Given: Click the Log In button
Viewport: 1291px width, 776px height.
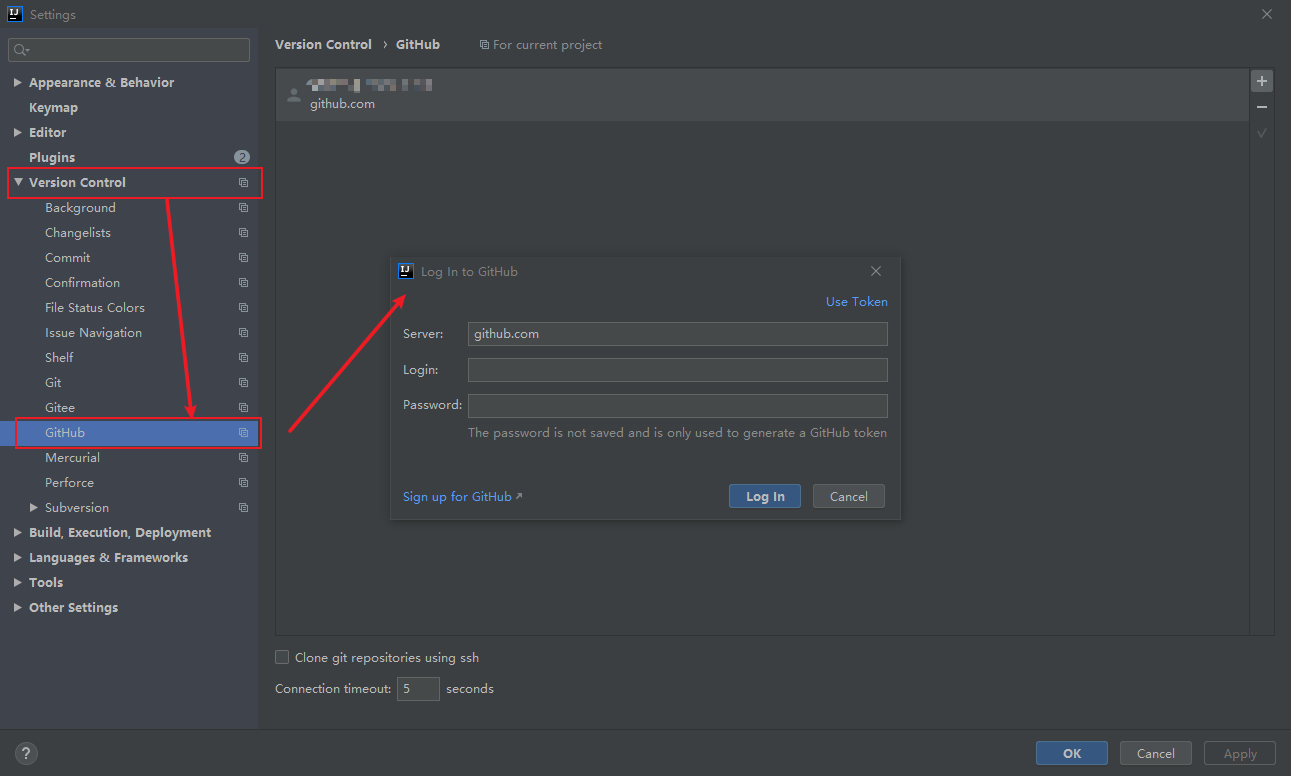Looking at the screenshot, I should [x=765, y=496].
